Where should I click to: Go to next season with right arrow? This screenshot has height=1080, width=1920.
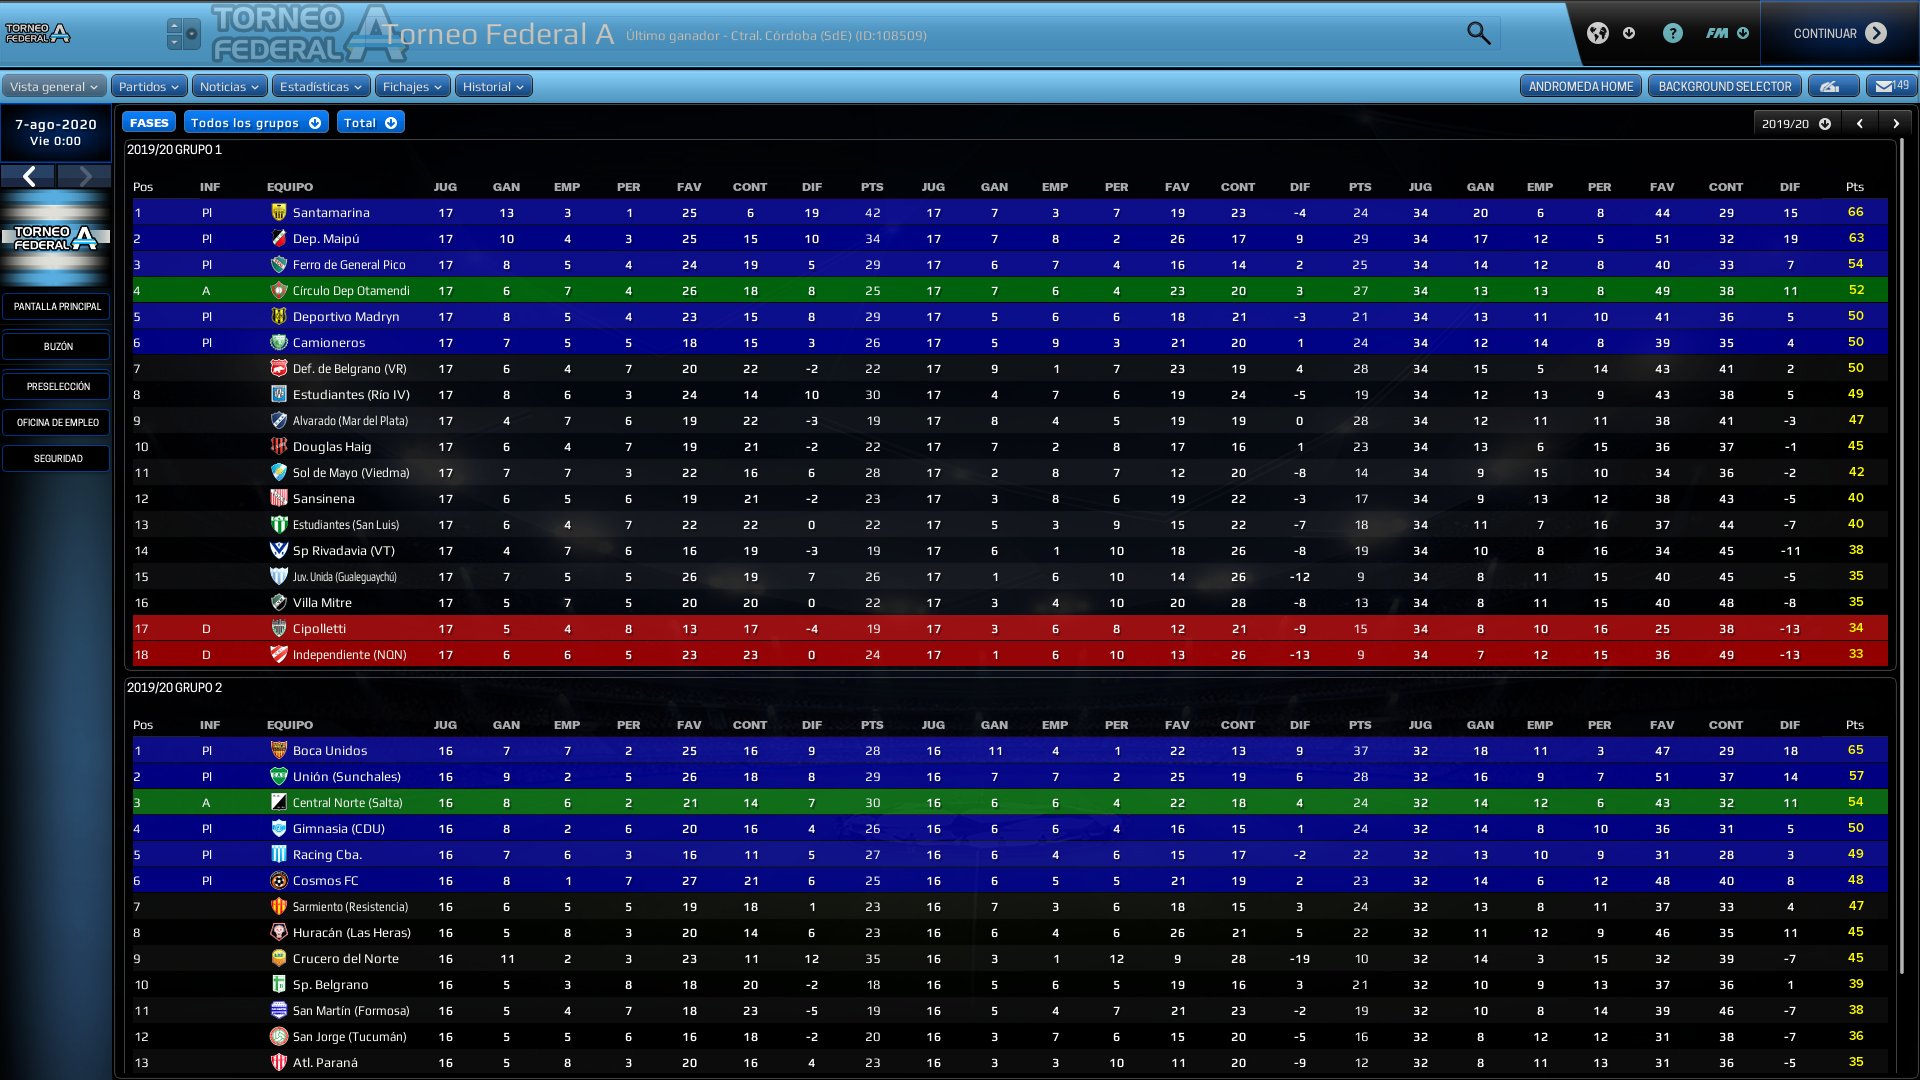coord(1895,124)
